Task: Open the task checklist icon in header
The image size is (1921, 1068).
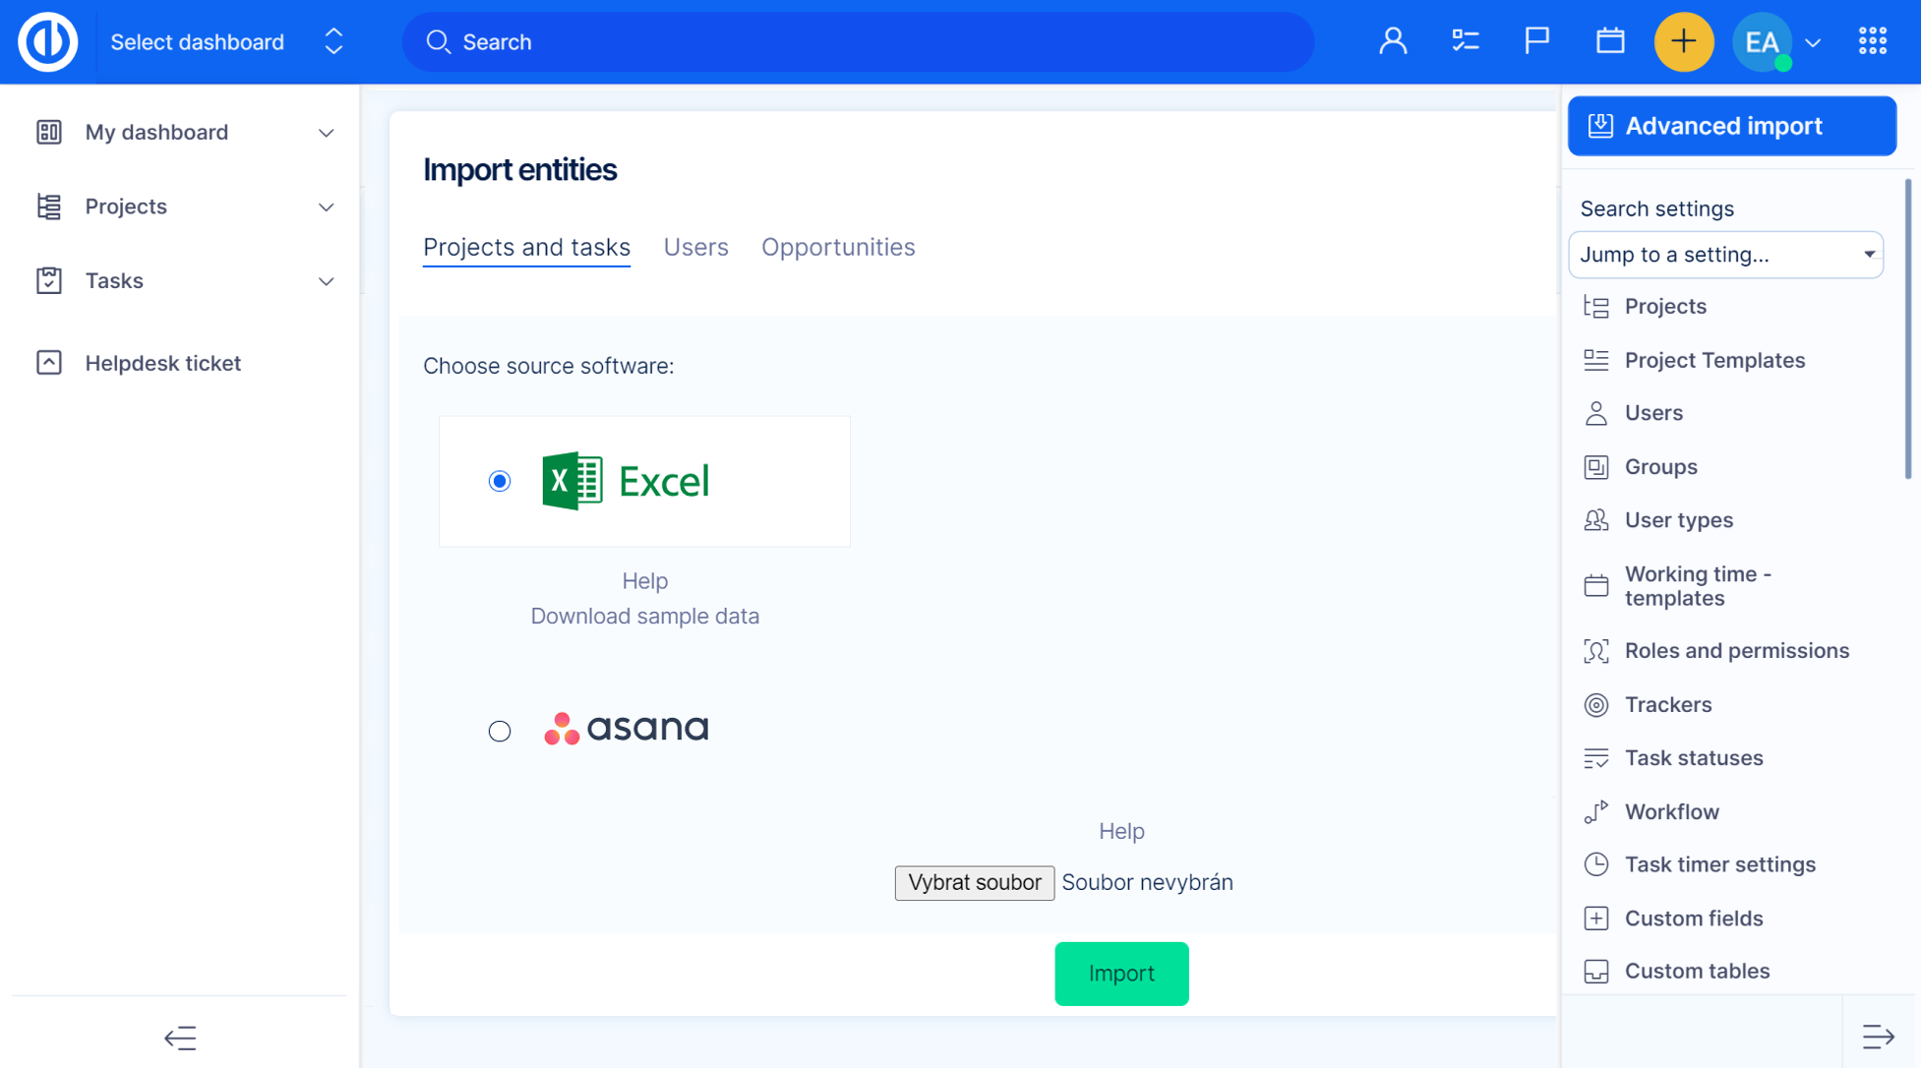Action: tap(1465, 42)
